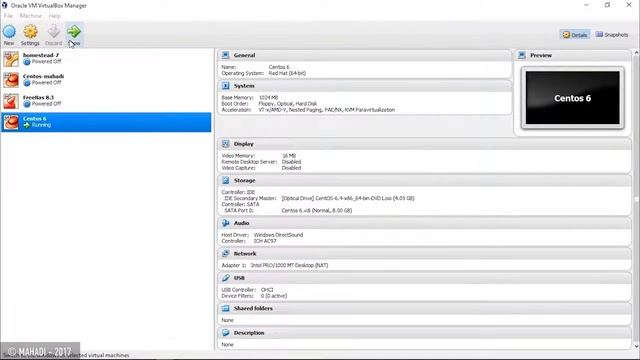
Task: Click the Display section monitor icon
Action: 225,144
